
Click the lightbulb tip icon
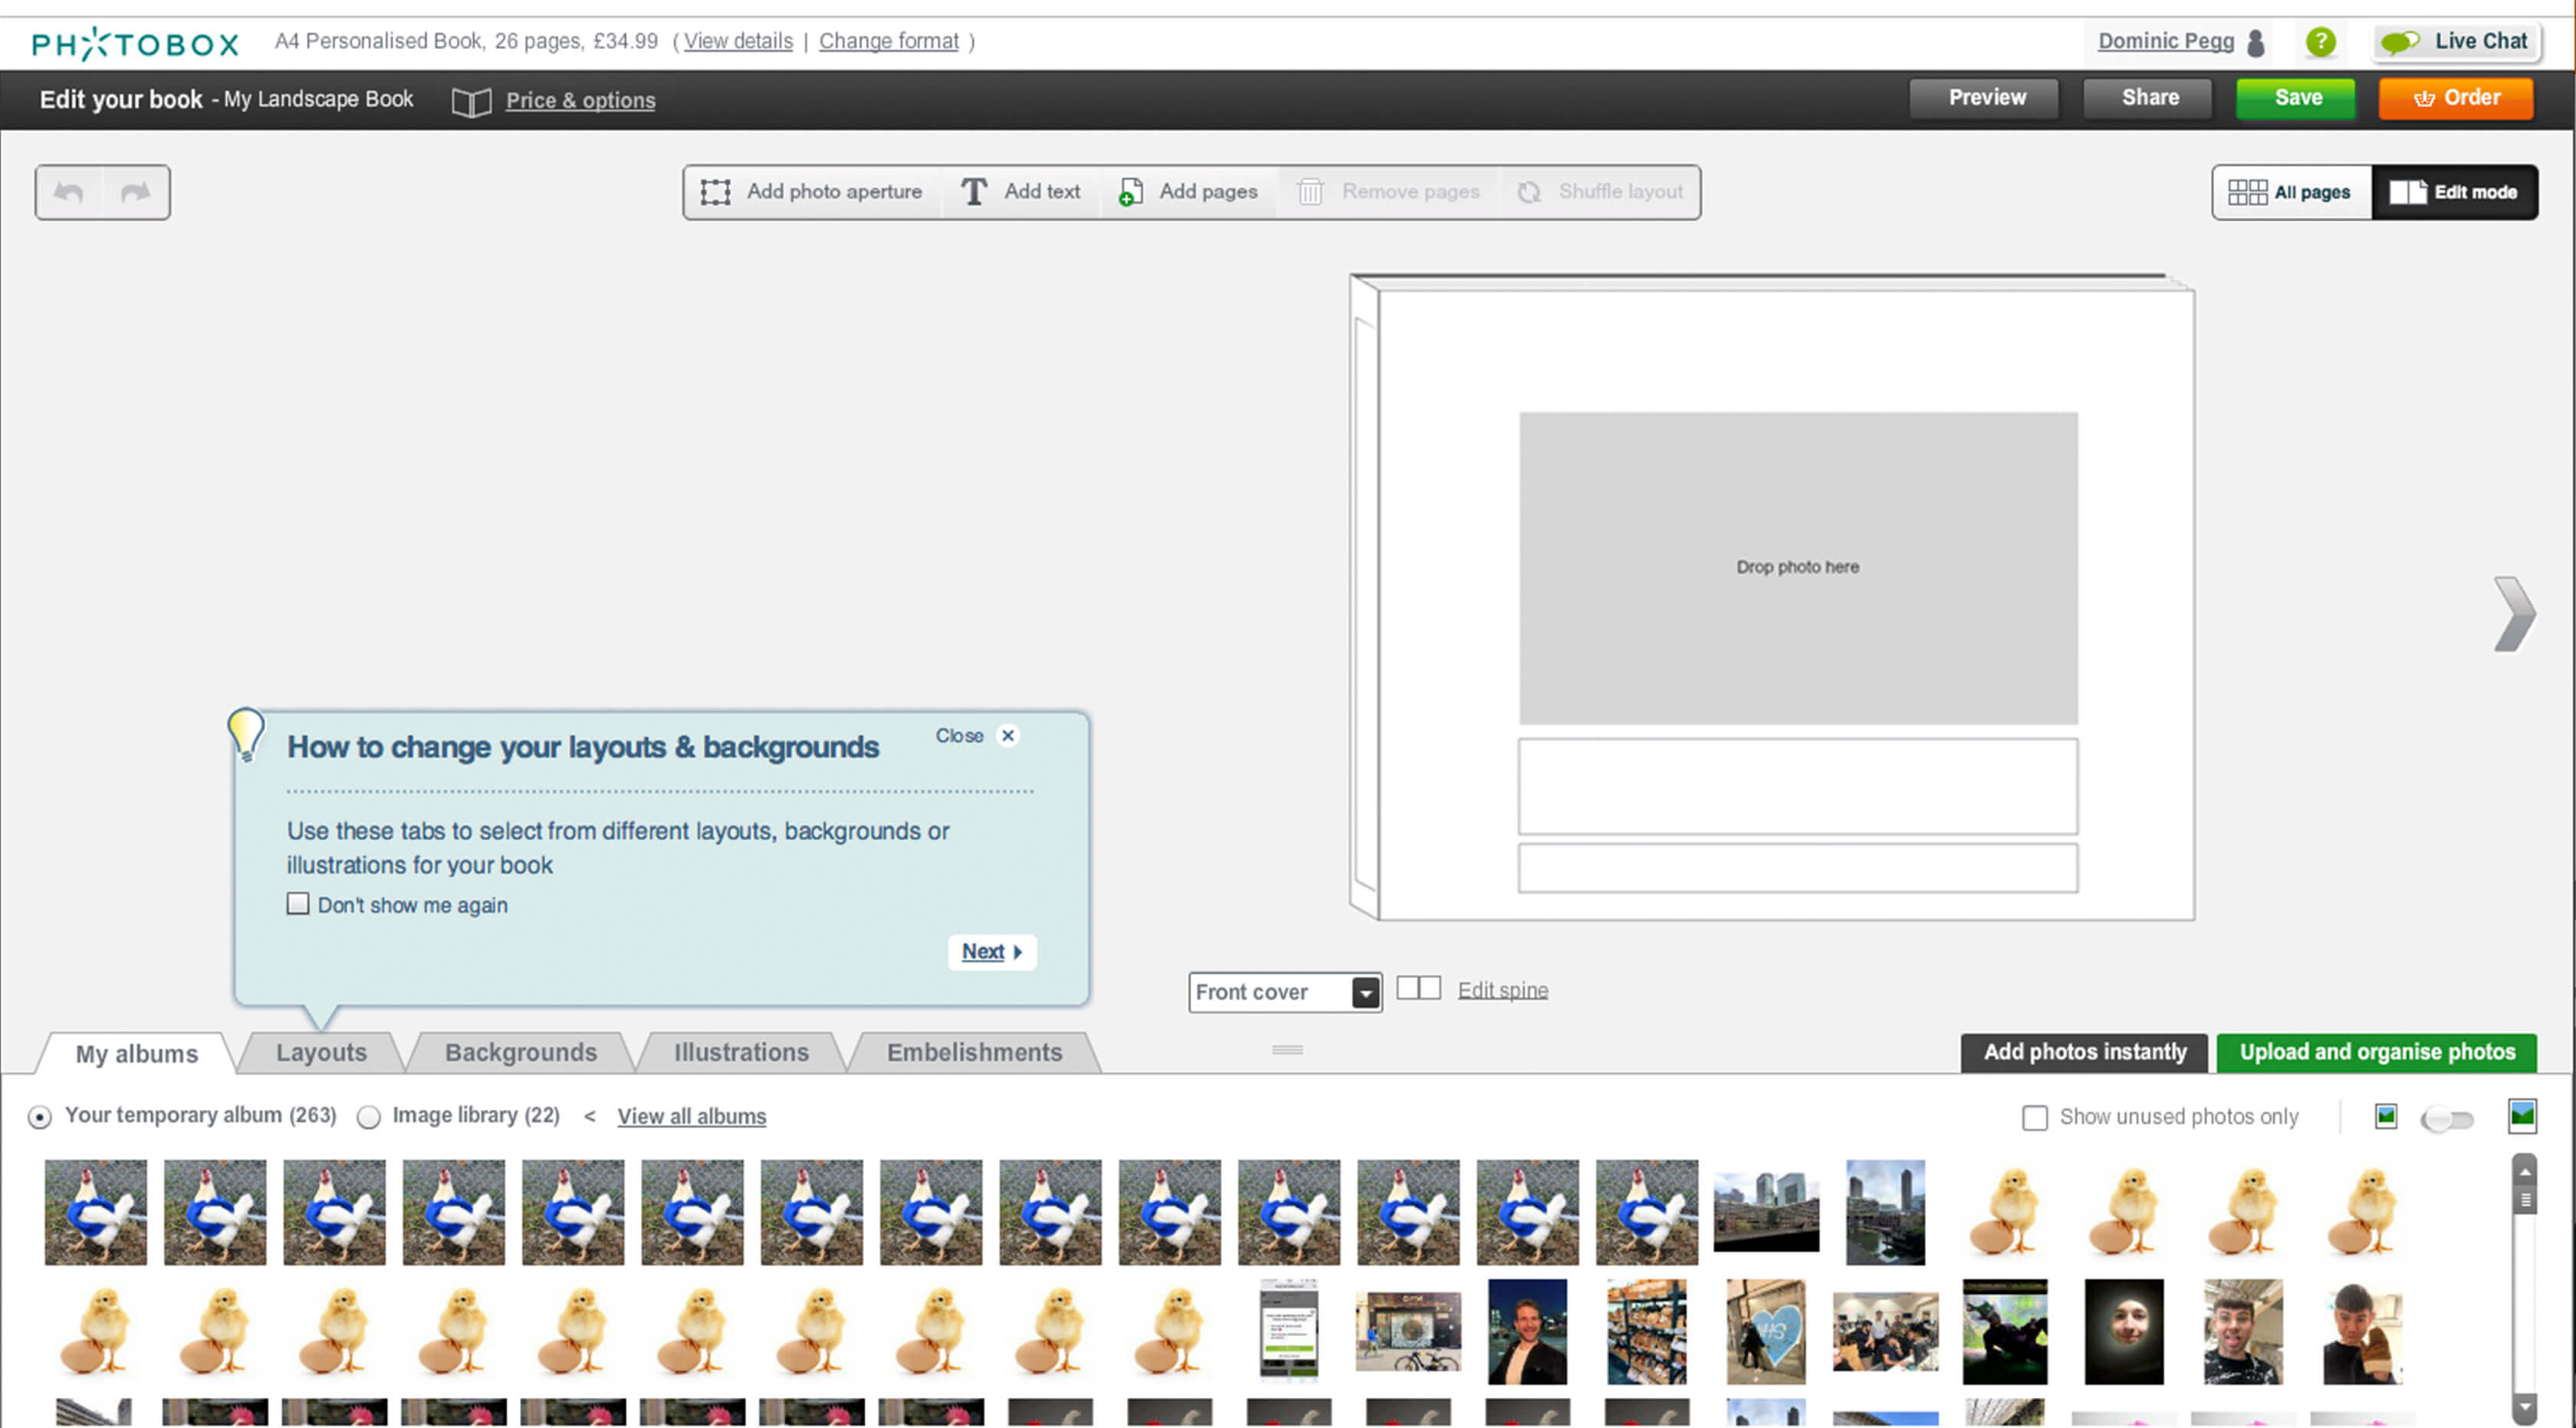point(245,734)
